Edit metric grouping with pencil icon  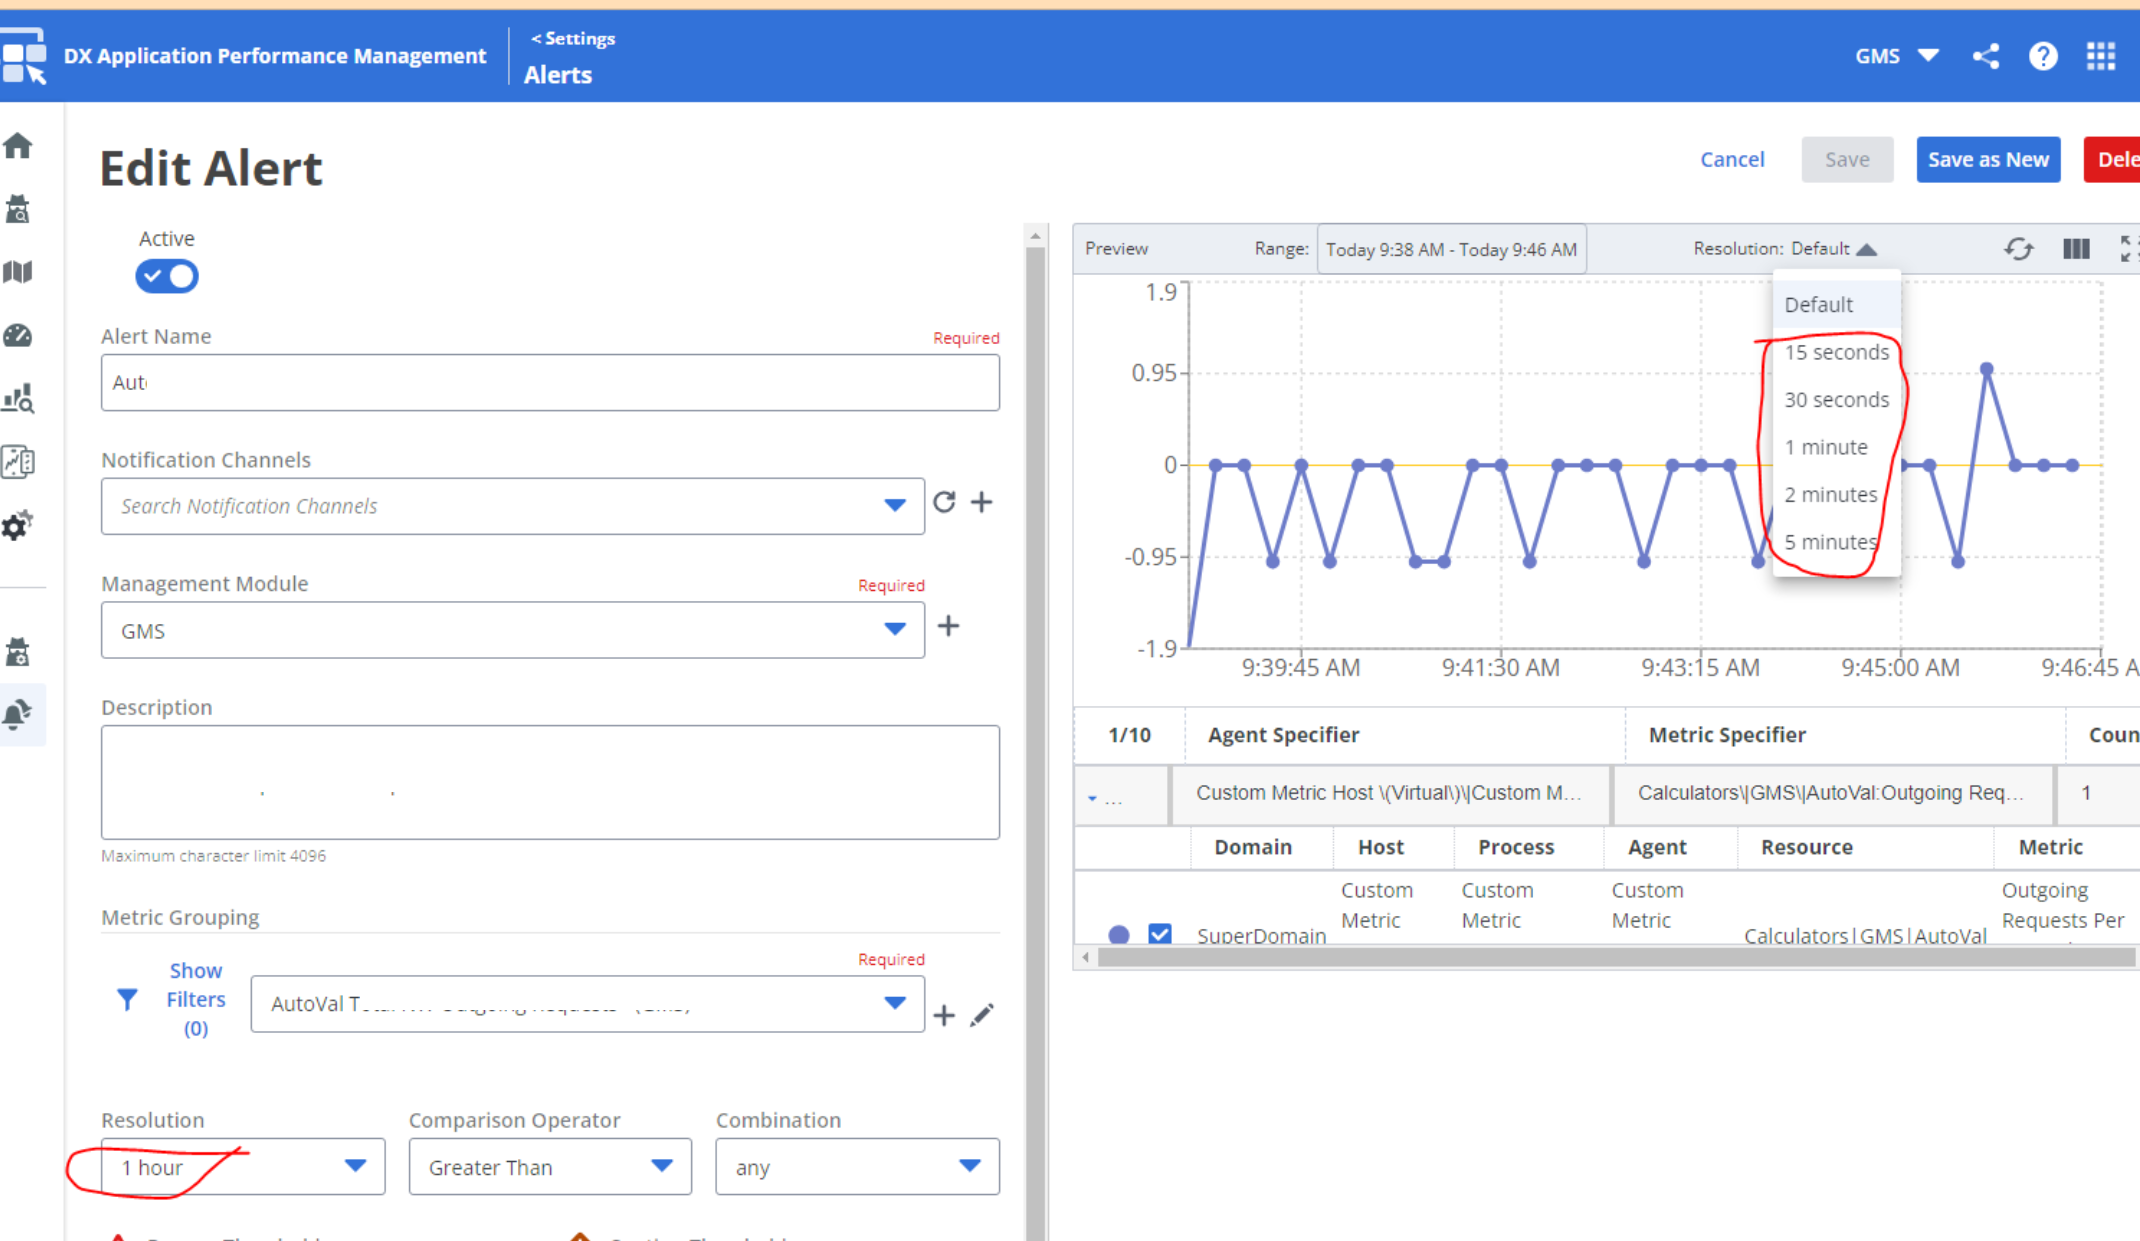pos(982,1015)
